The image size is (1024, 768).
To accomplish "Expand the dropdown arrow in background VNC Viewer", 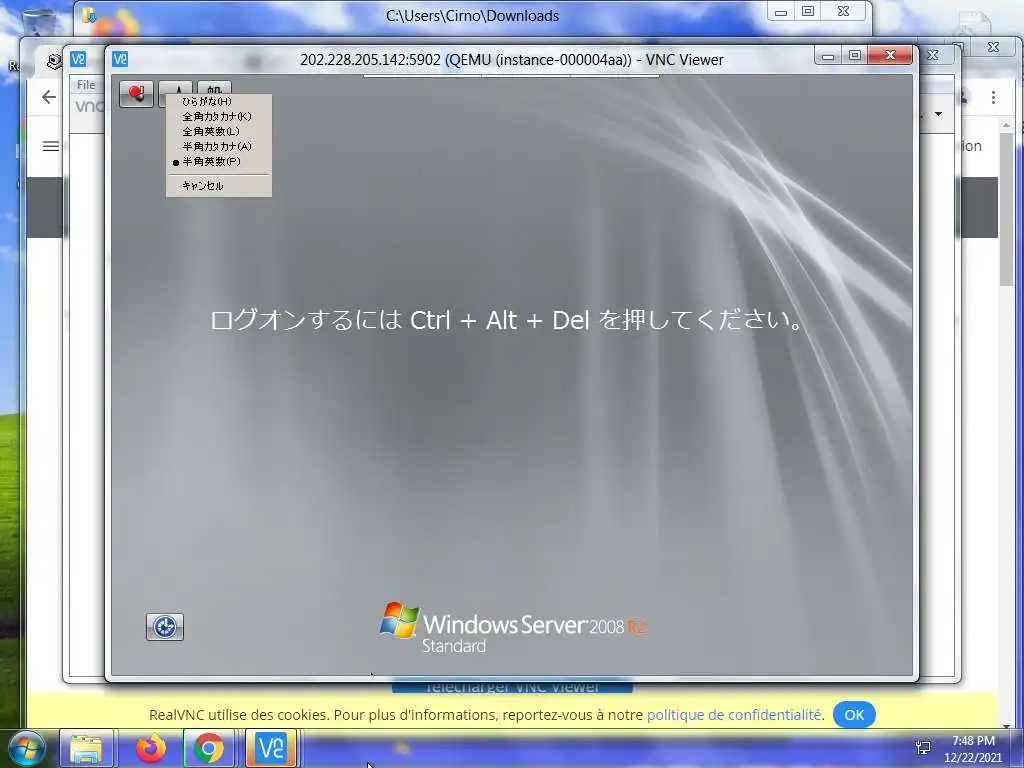I will pyautogui.click(x=938, y=114).
